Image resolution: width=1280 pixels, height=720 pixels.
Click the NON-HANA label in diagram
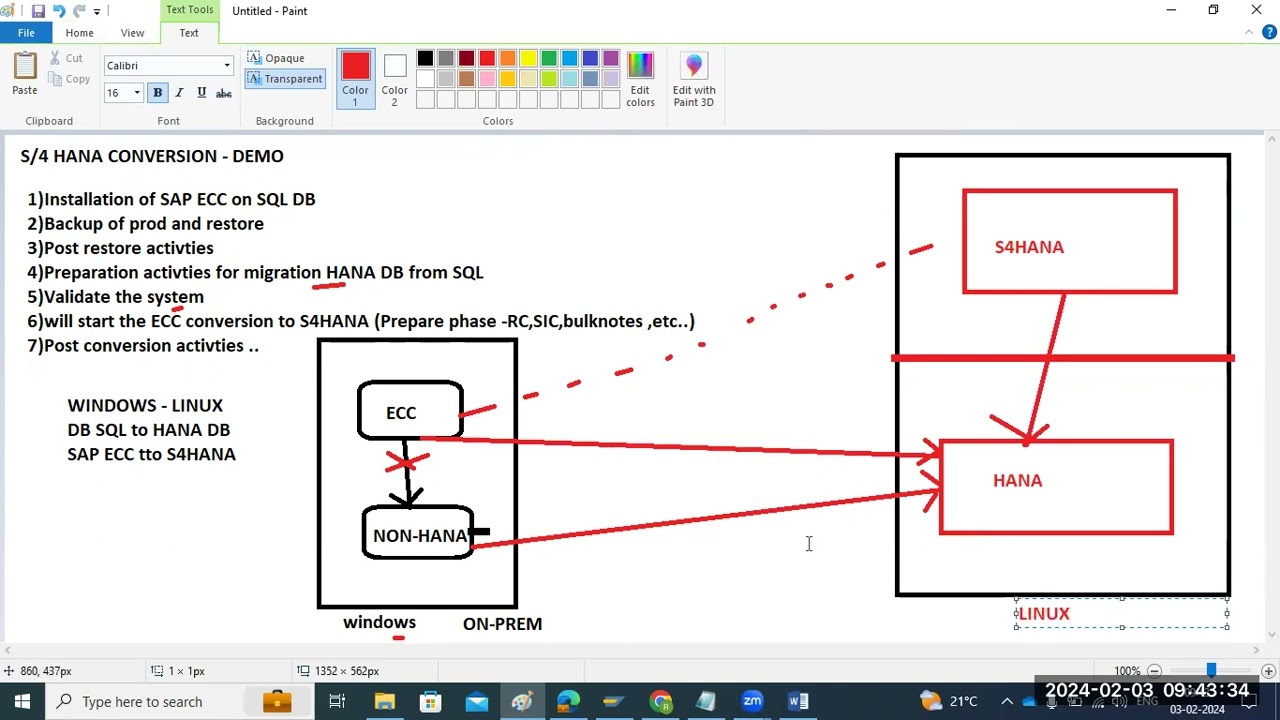click(420, 536)
